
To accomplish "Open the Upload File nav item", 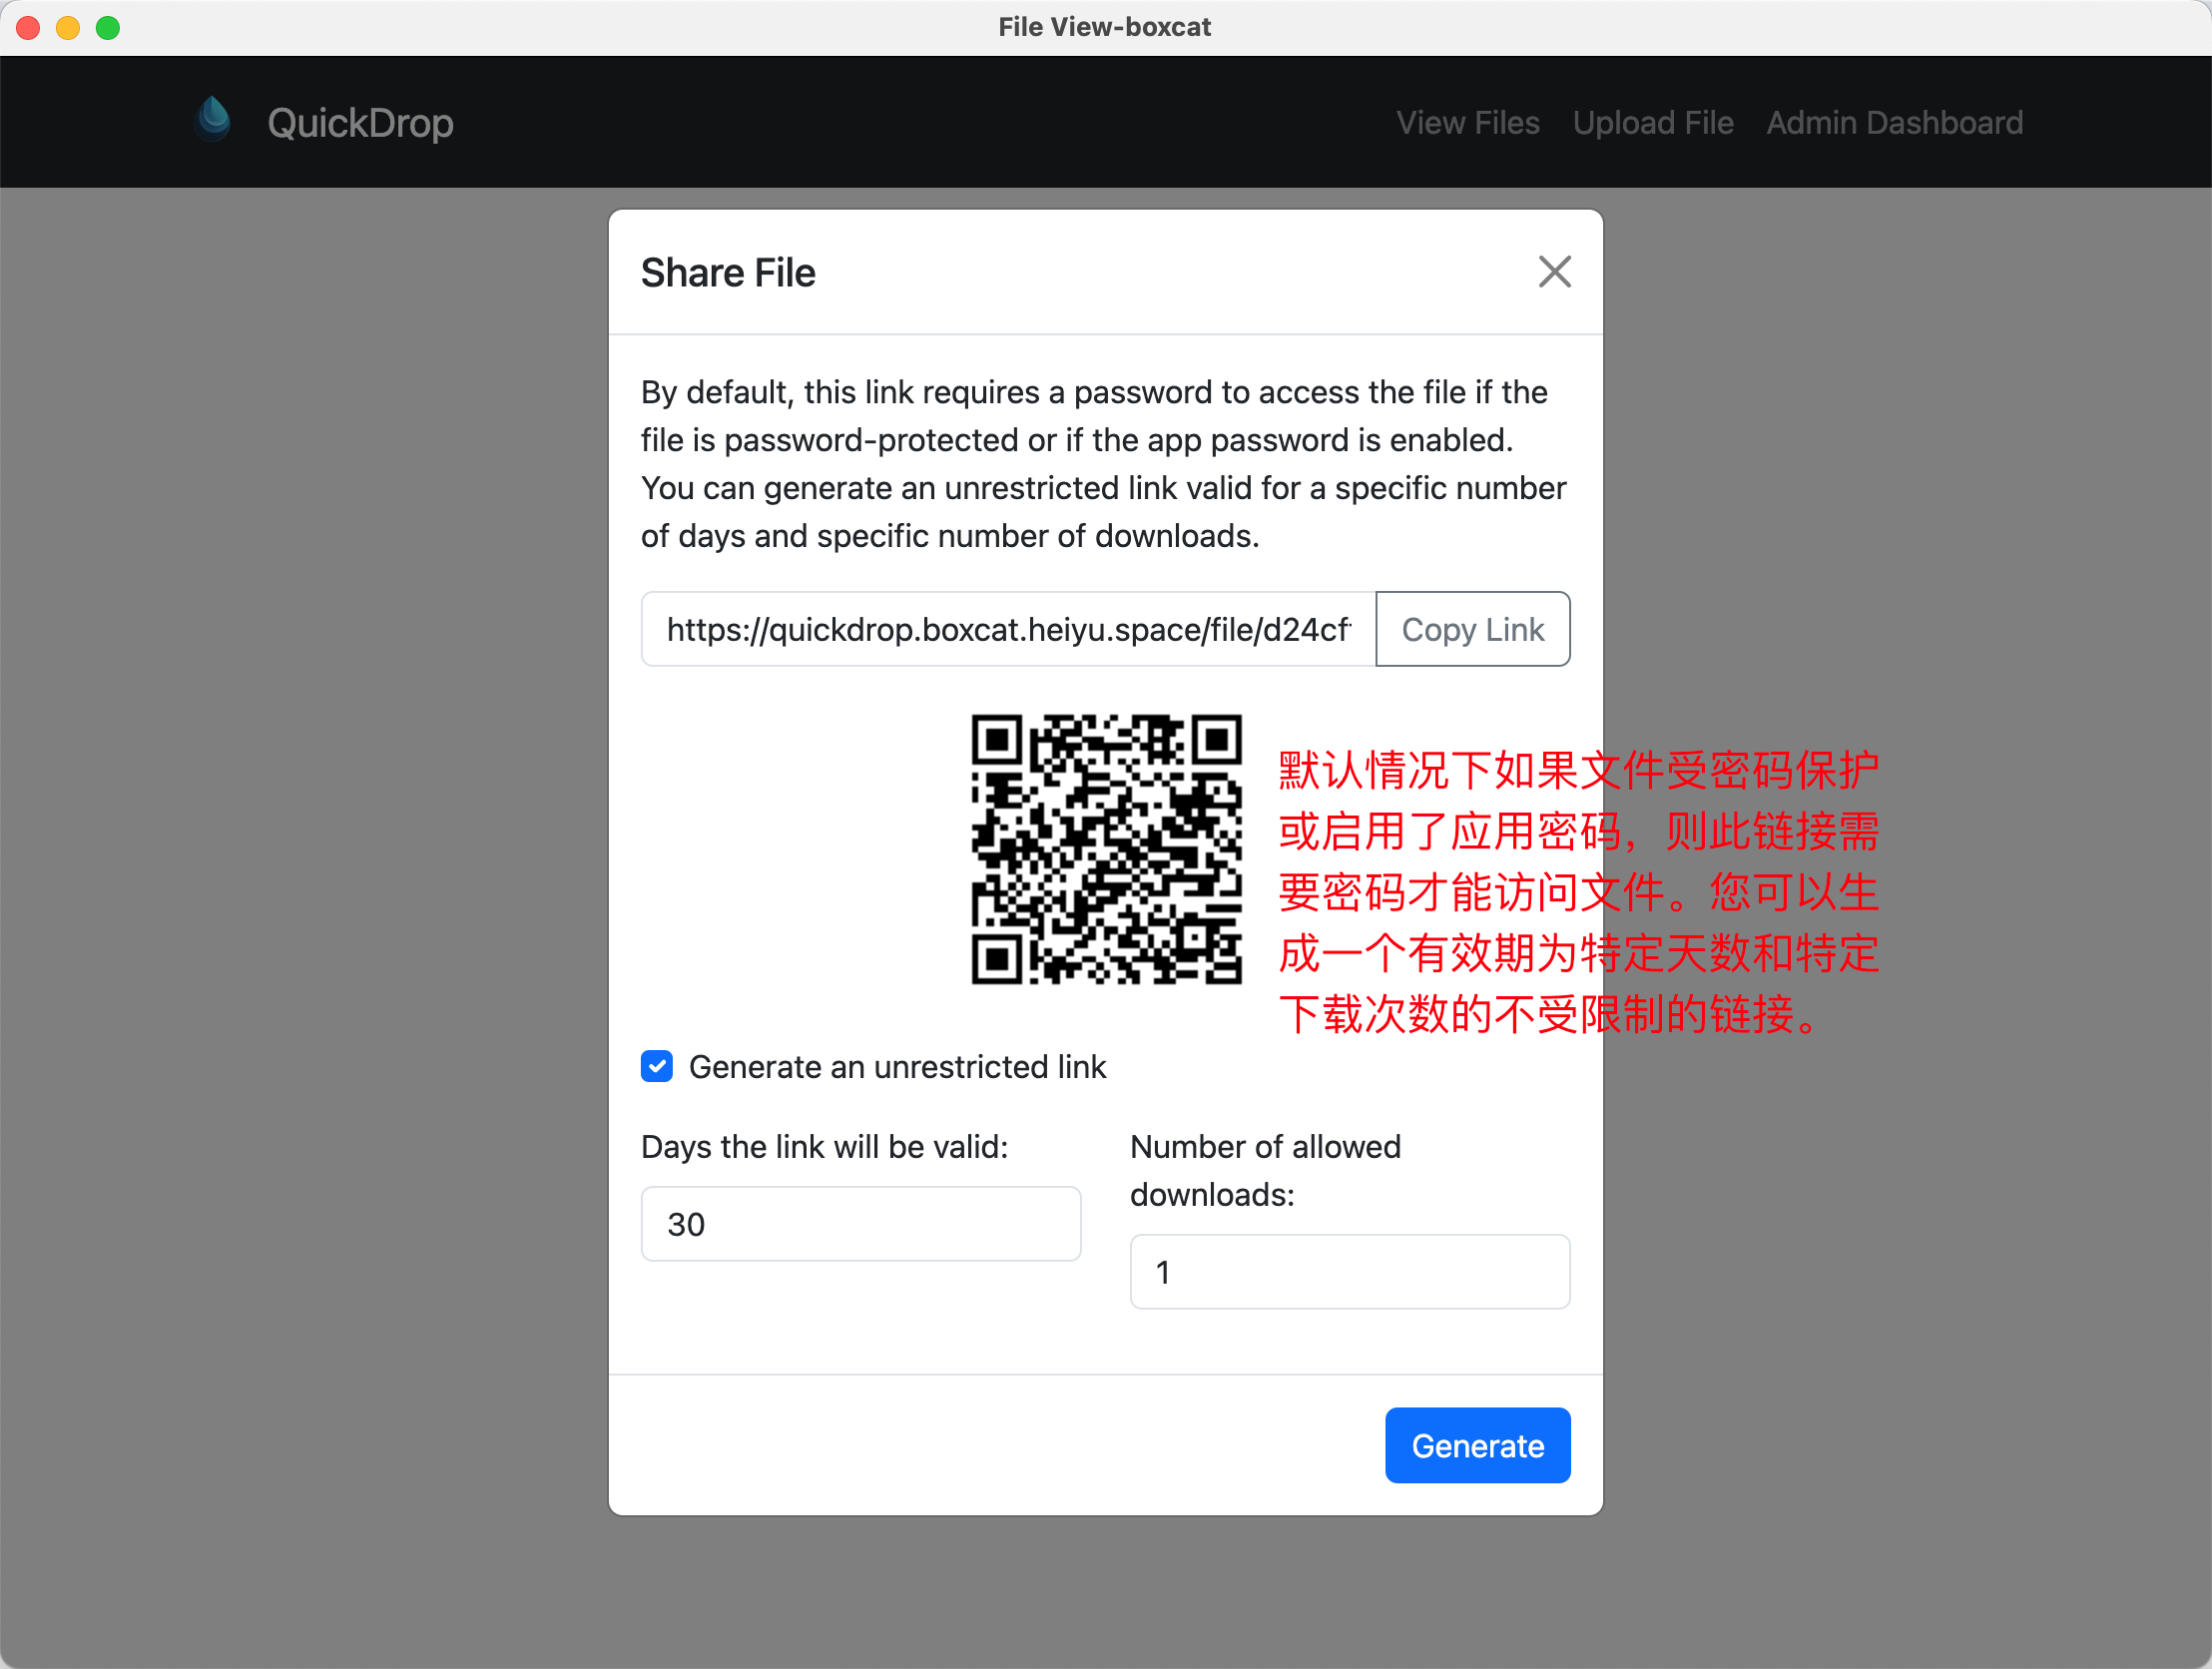I will (1652, 122).
